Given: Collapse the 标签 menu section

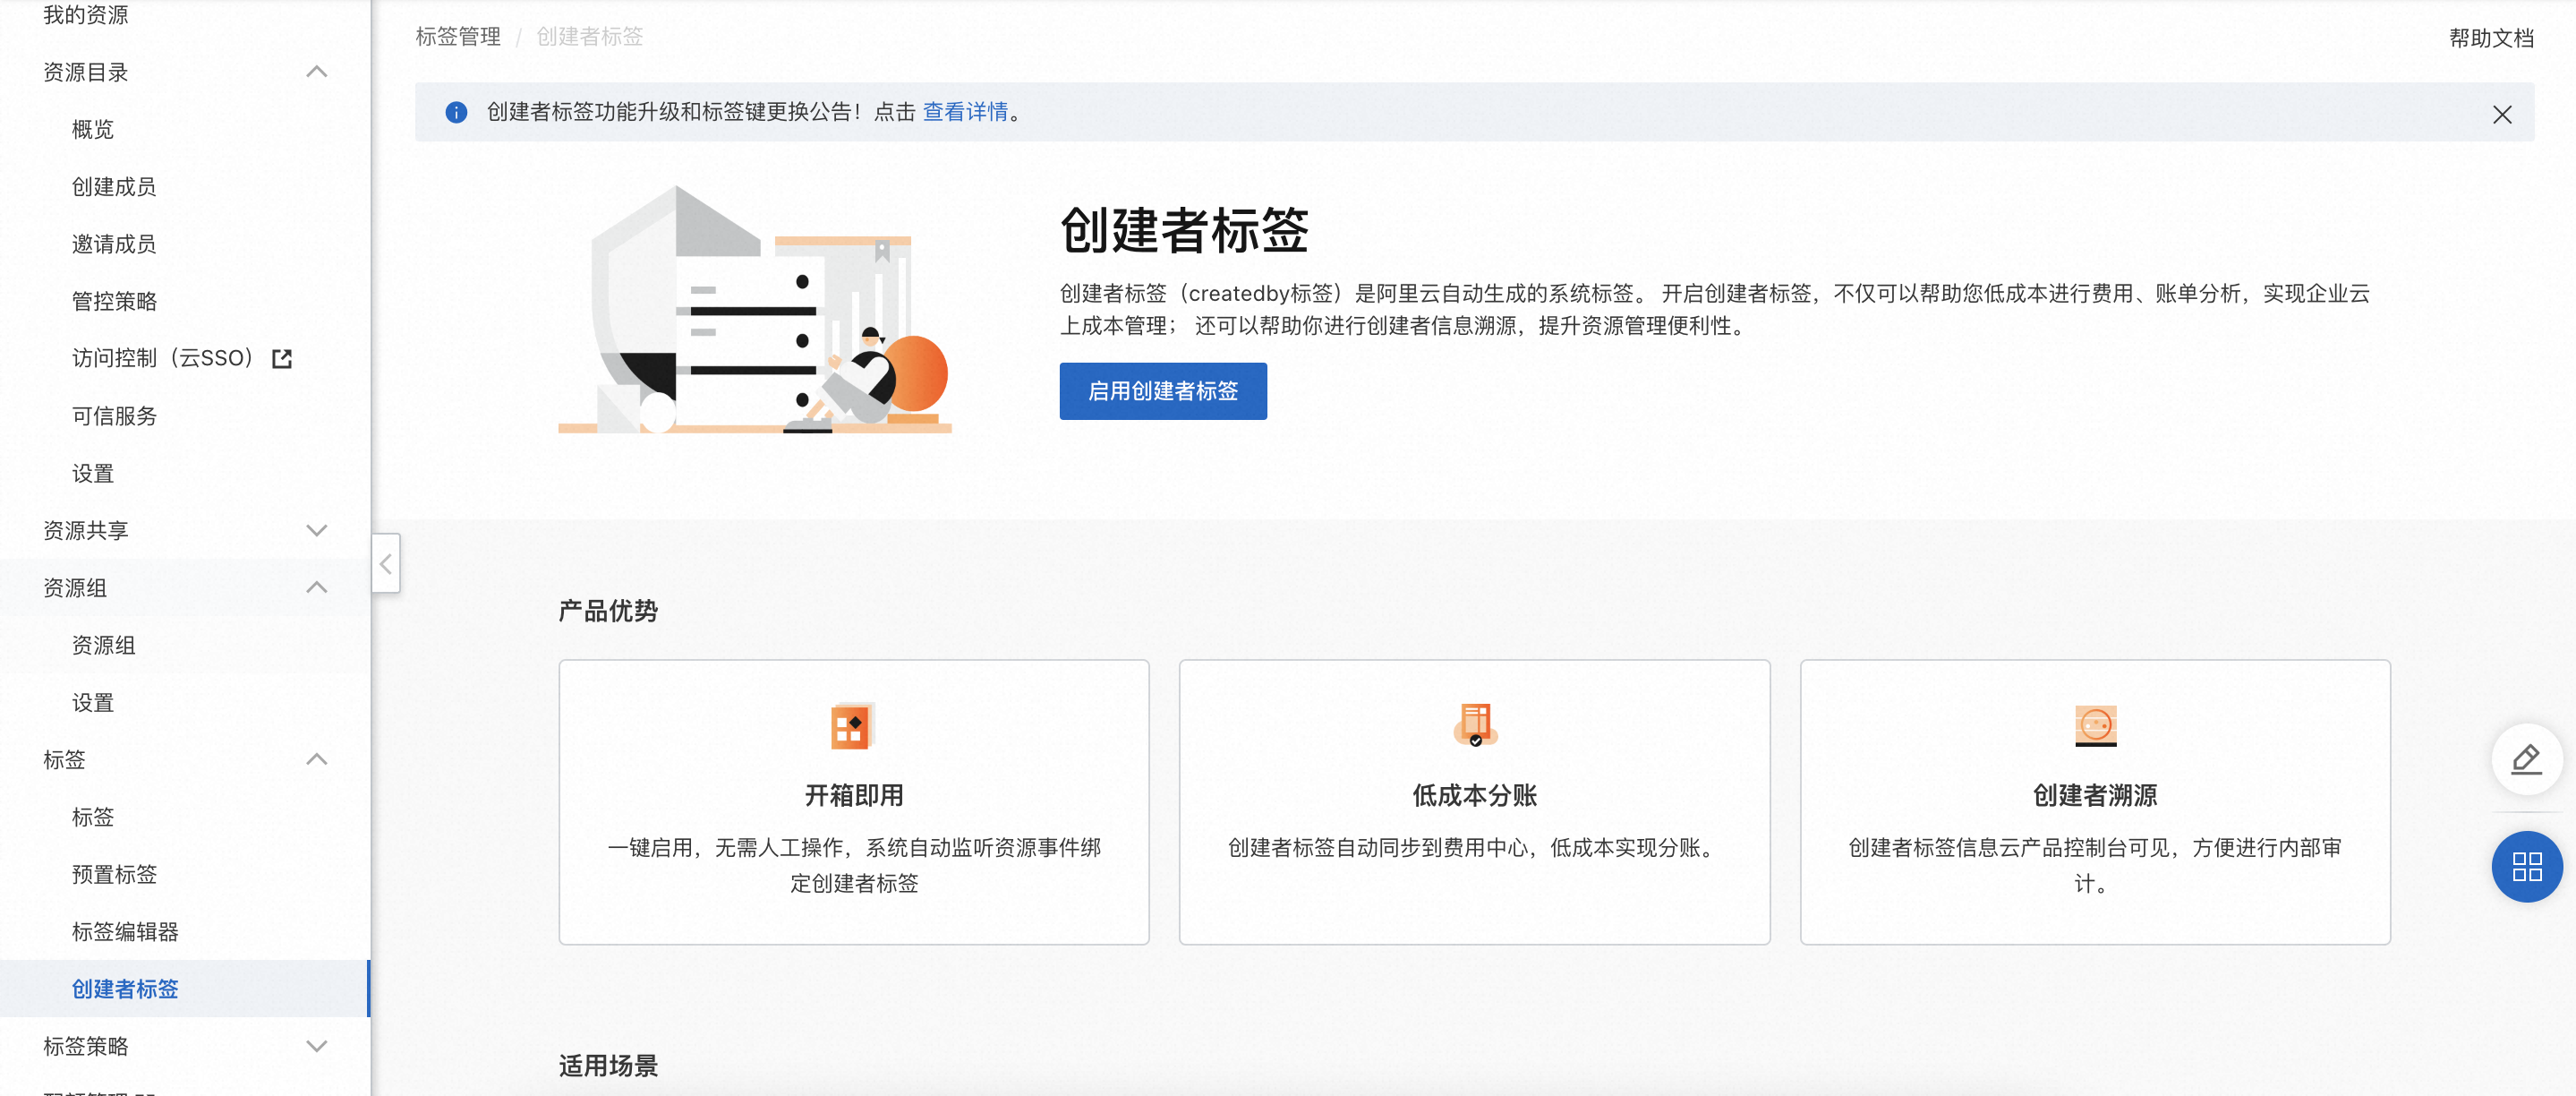Looking at the screenshot, I should [316, 759].
